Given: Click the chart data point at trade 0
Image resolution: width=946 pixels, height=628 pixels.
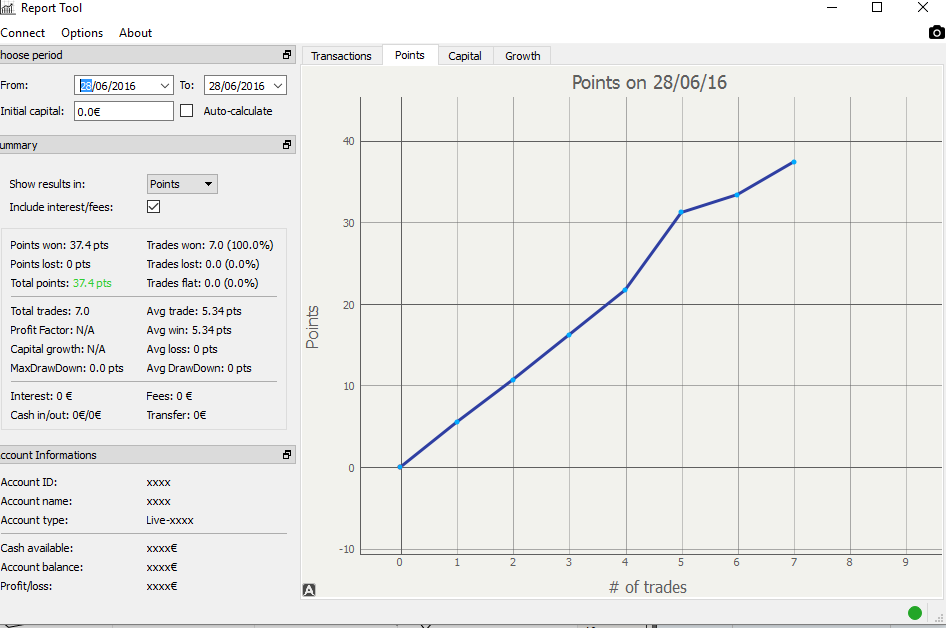Looking at the screenshot, I should coord(400,467).
